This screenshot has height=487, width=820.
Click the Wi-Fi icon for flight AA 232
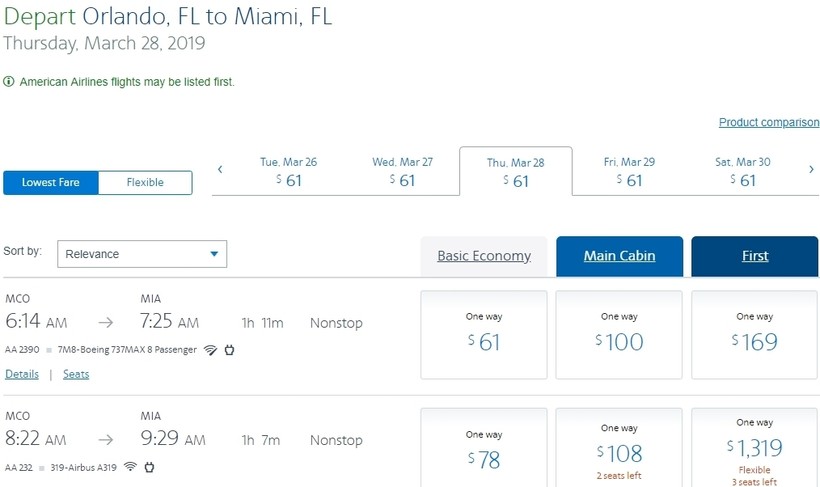130,467
